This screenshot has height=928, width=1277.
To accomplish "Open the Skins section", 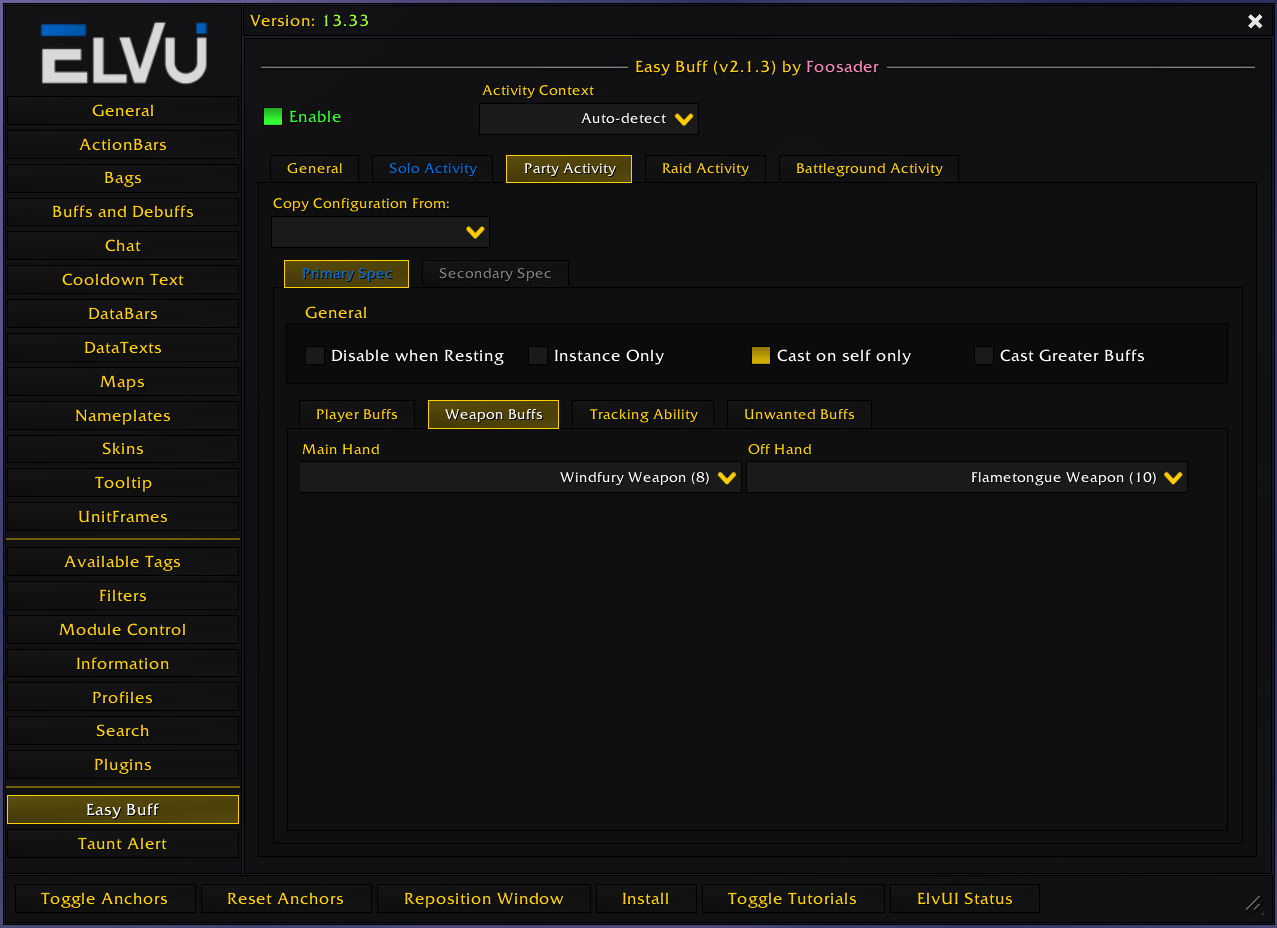I will tap(123, 449).
